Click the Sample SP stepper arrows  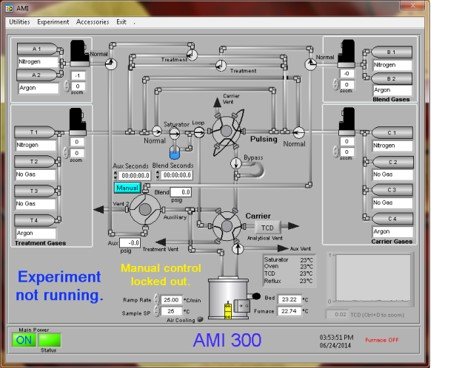pos(156,312)
